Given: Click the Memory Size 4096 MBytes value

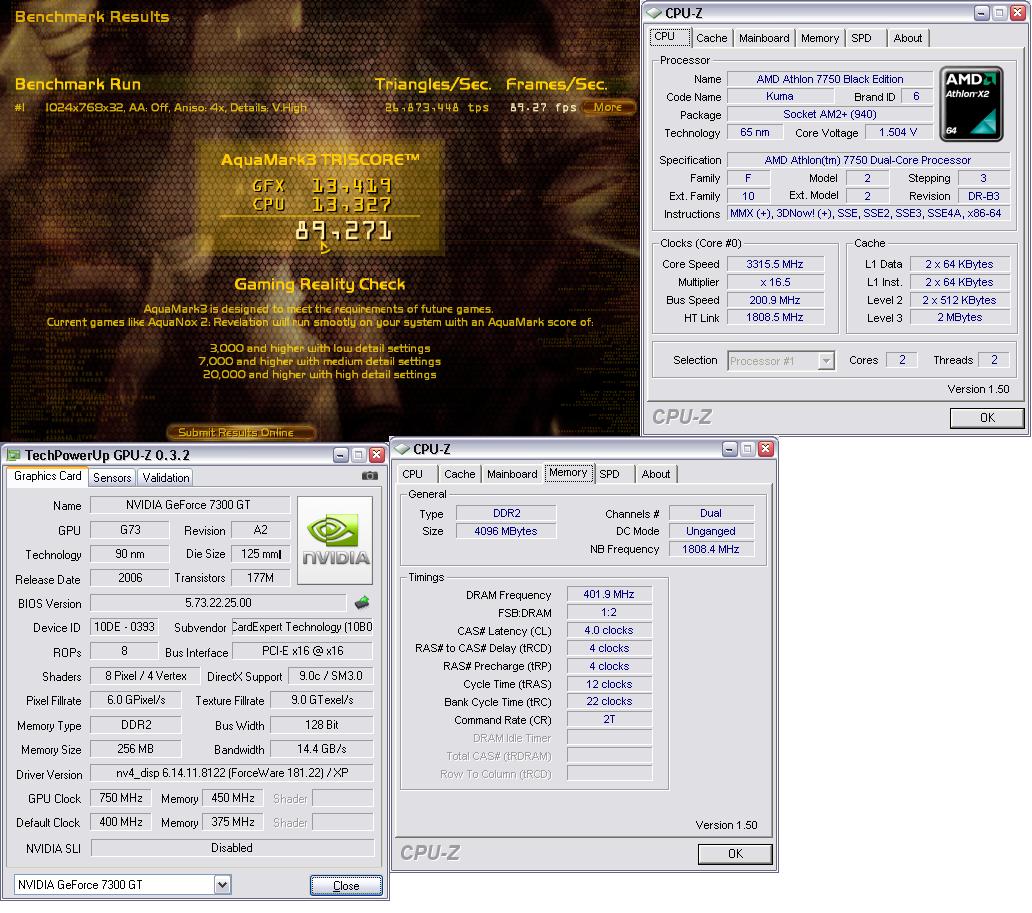Looking at the screenshot, I should (505, 531).
